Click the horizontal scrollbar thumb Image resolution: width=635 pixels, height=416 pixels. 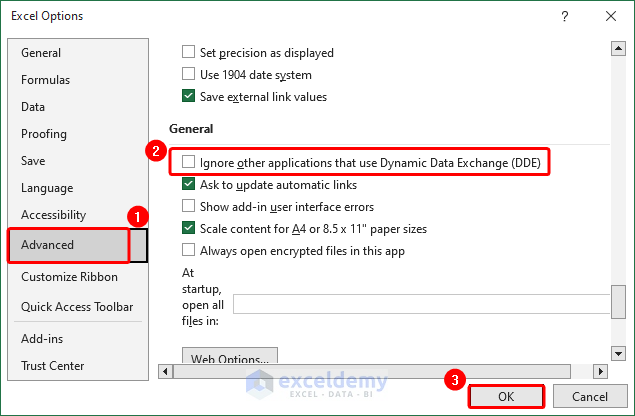tap(372, 371)
